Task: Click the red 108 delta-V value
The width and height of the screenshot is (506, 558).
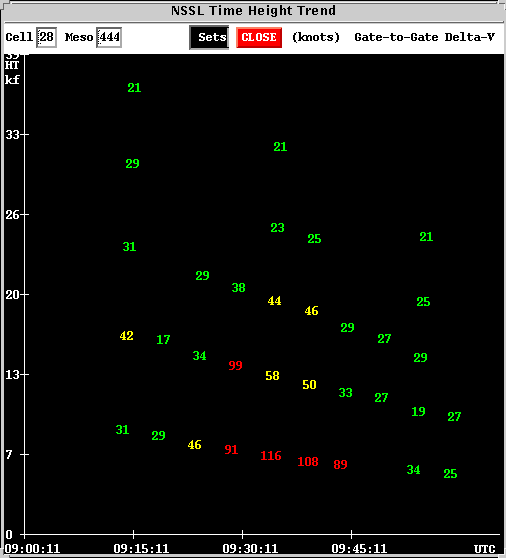Action: pos(308,462)
